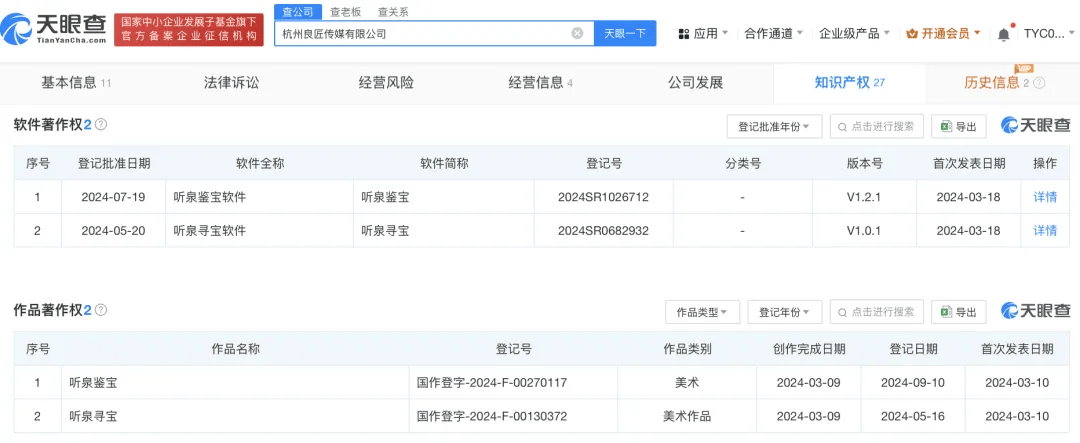Screen dimensions: 1080x443
Task: Select the 查老板 search tab
Action: click(346, 12)
